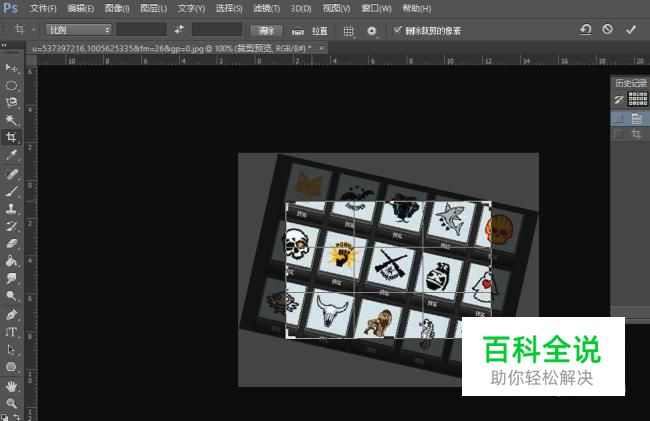Cancel the current crop operation
Image resolution: width=650 pixels, height=421 pixels.
tap(607, 29)
